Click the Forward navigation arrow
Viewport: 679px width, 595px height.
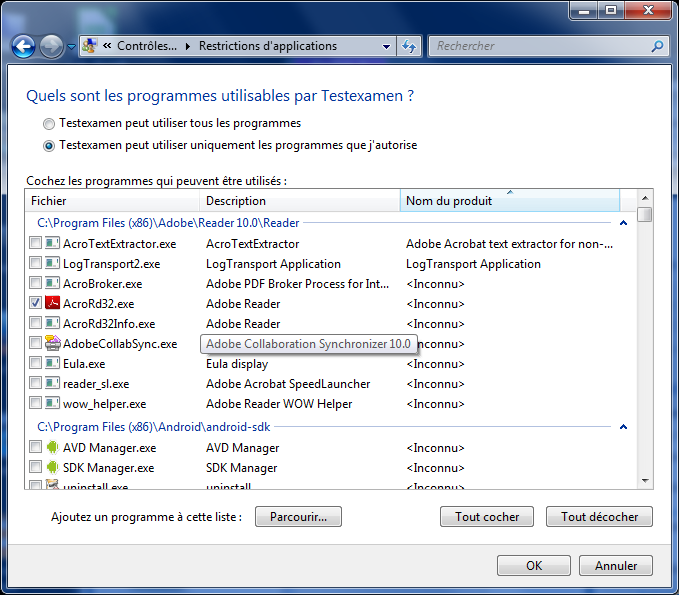click(x=51, y=46)
